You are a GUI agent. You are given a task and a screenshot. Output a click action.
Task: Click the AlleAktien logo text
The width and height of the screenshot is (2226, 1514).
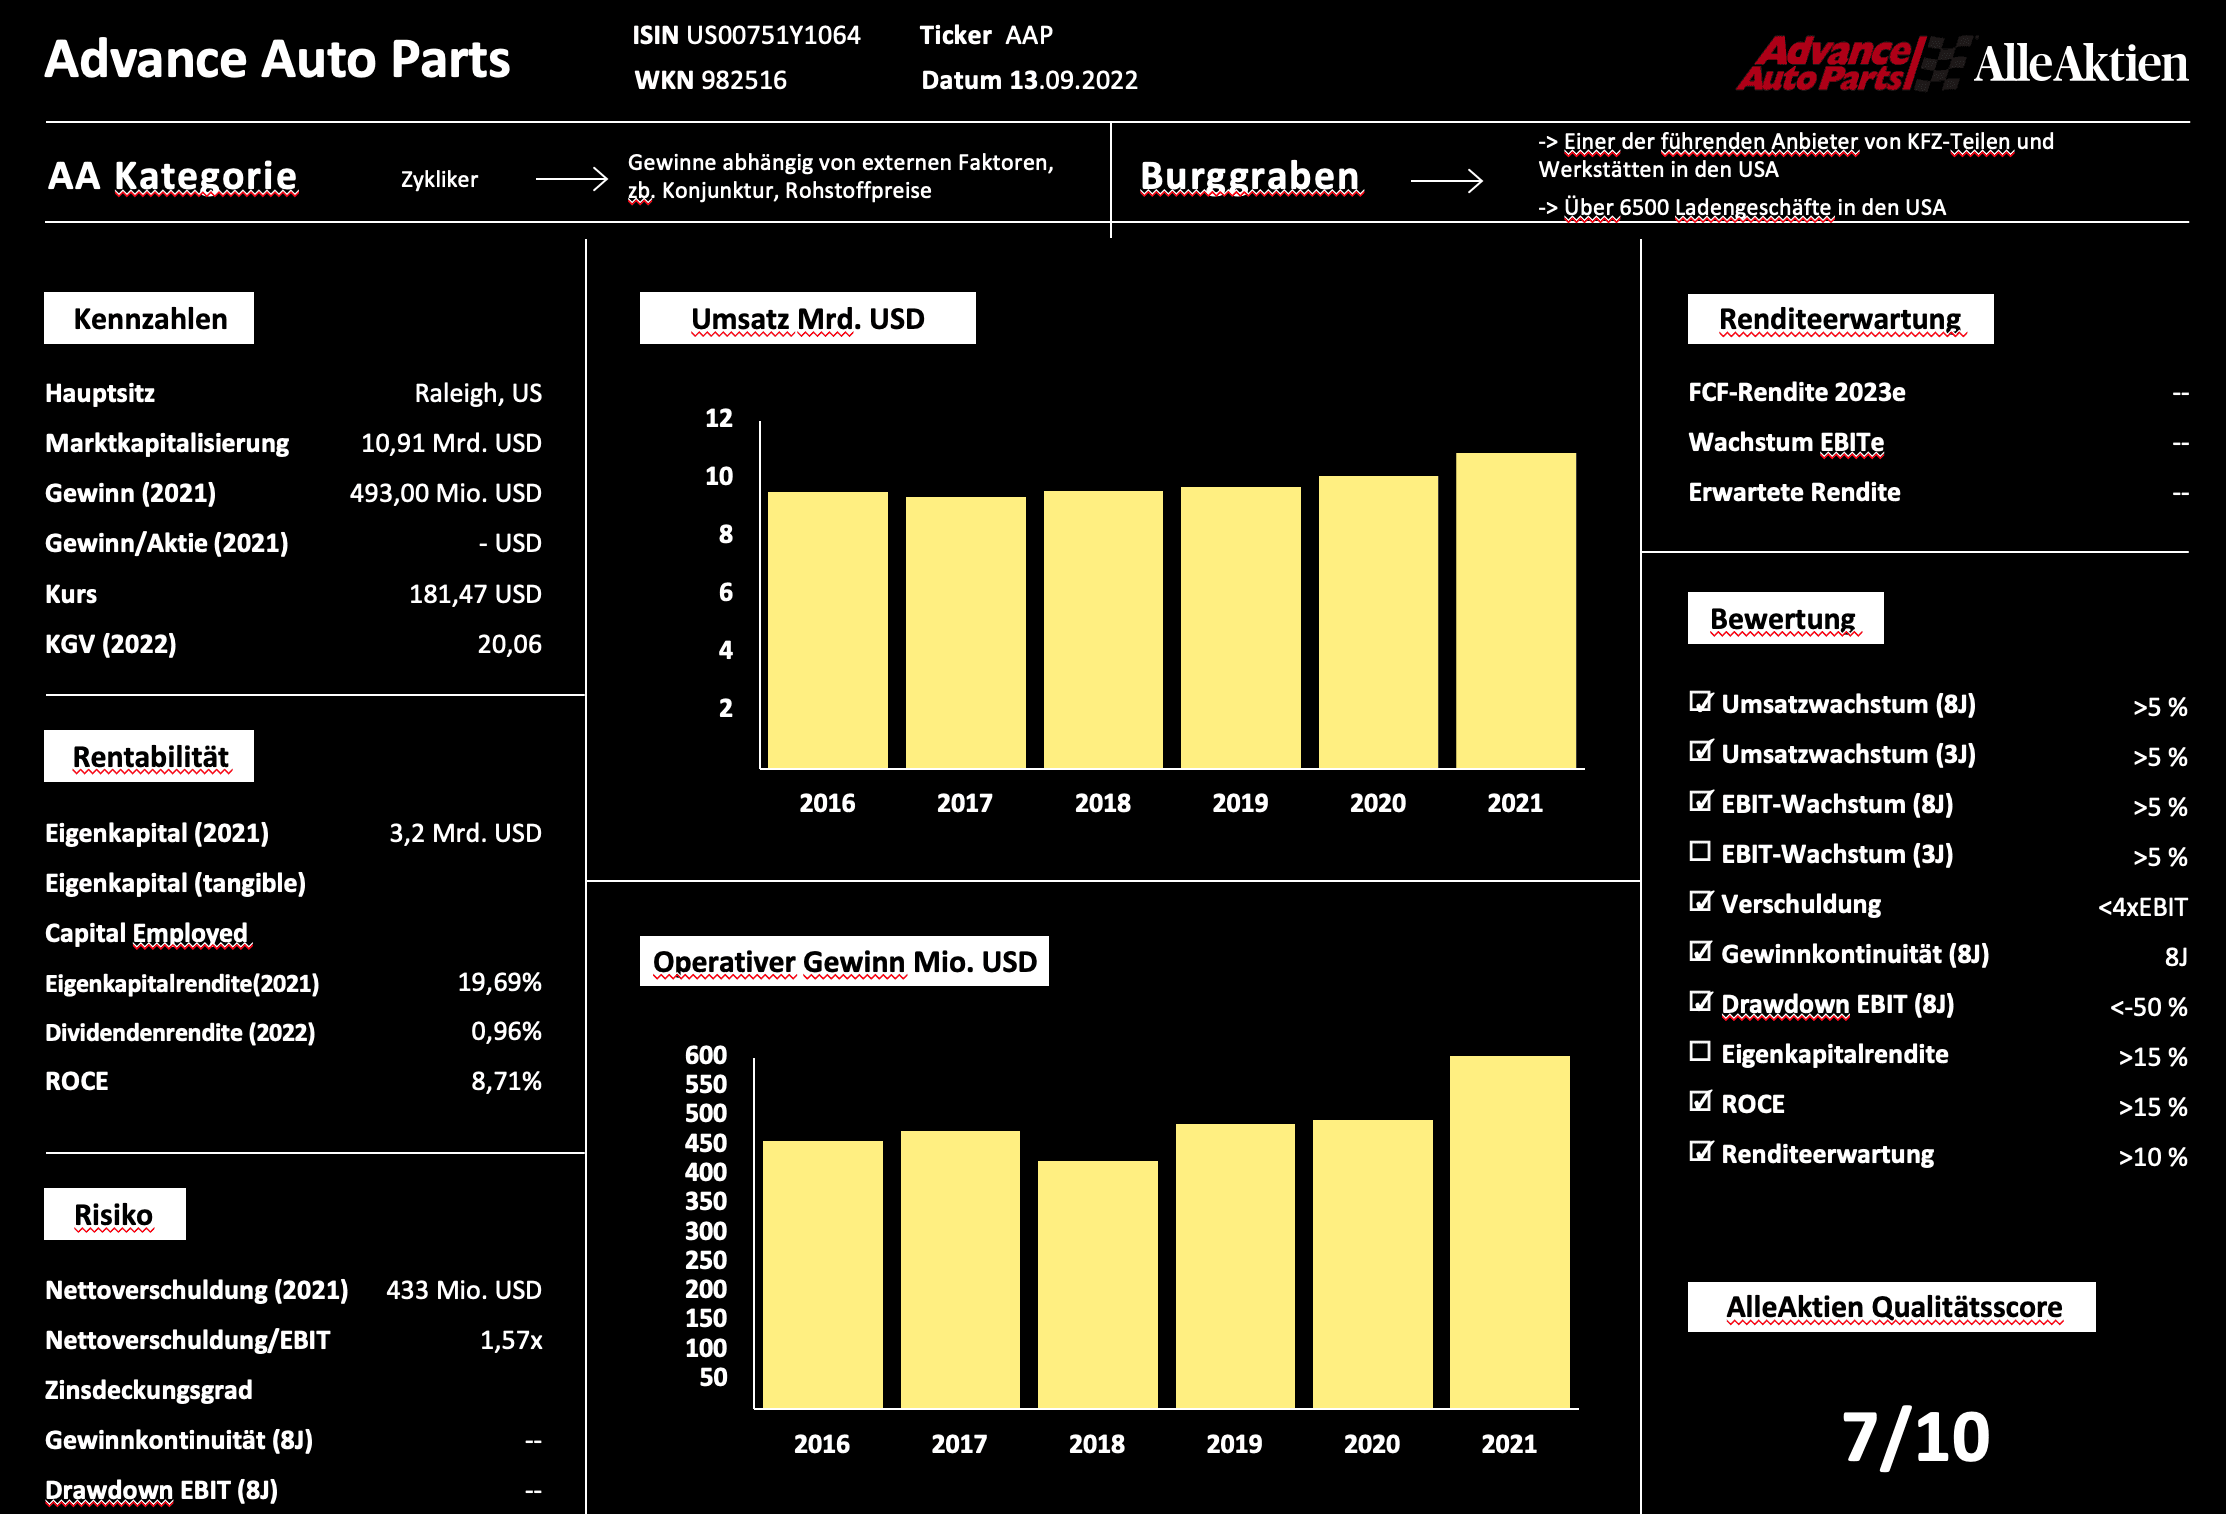pos(2081,63)
